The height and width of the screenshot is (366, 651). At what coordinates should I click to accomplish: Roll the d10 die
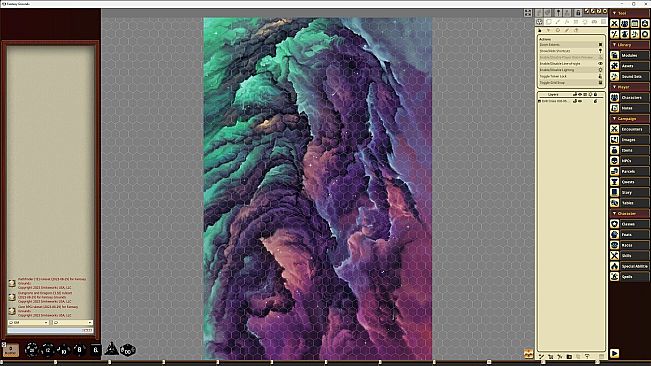tap(64, 350)
